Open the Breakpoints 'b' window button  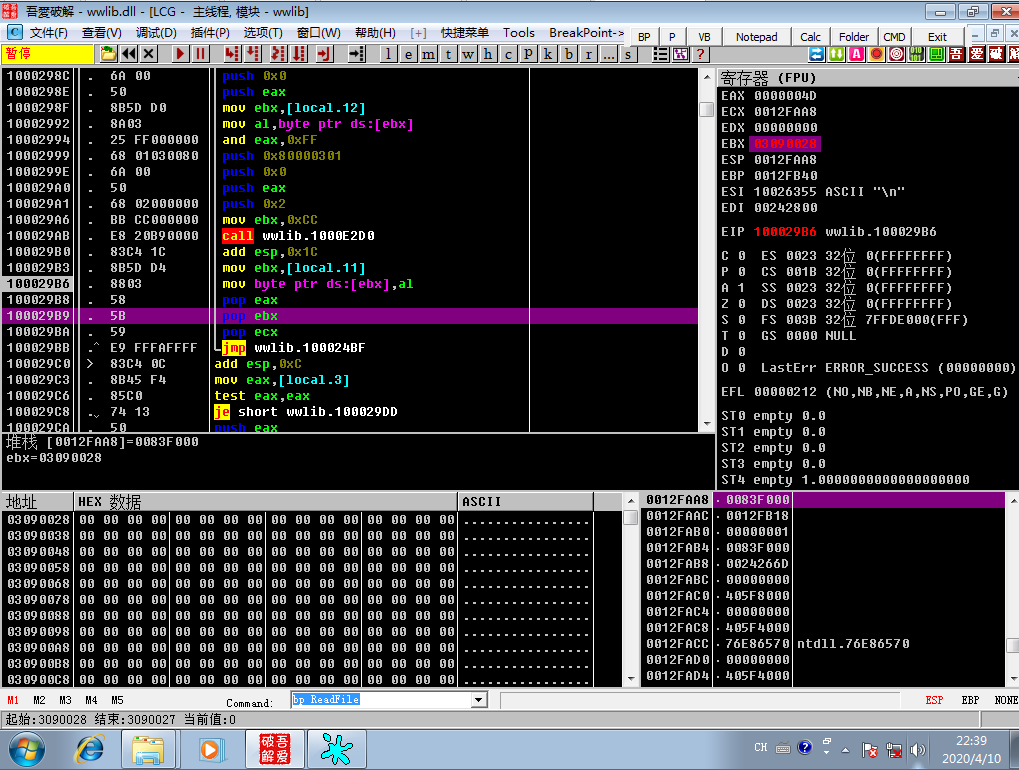point(569,55)
